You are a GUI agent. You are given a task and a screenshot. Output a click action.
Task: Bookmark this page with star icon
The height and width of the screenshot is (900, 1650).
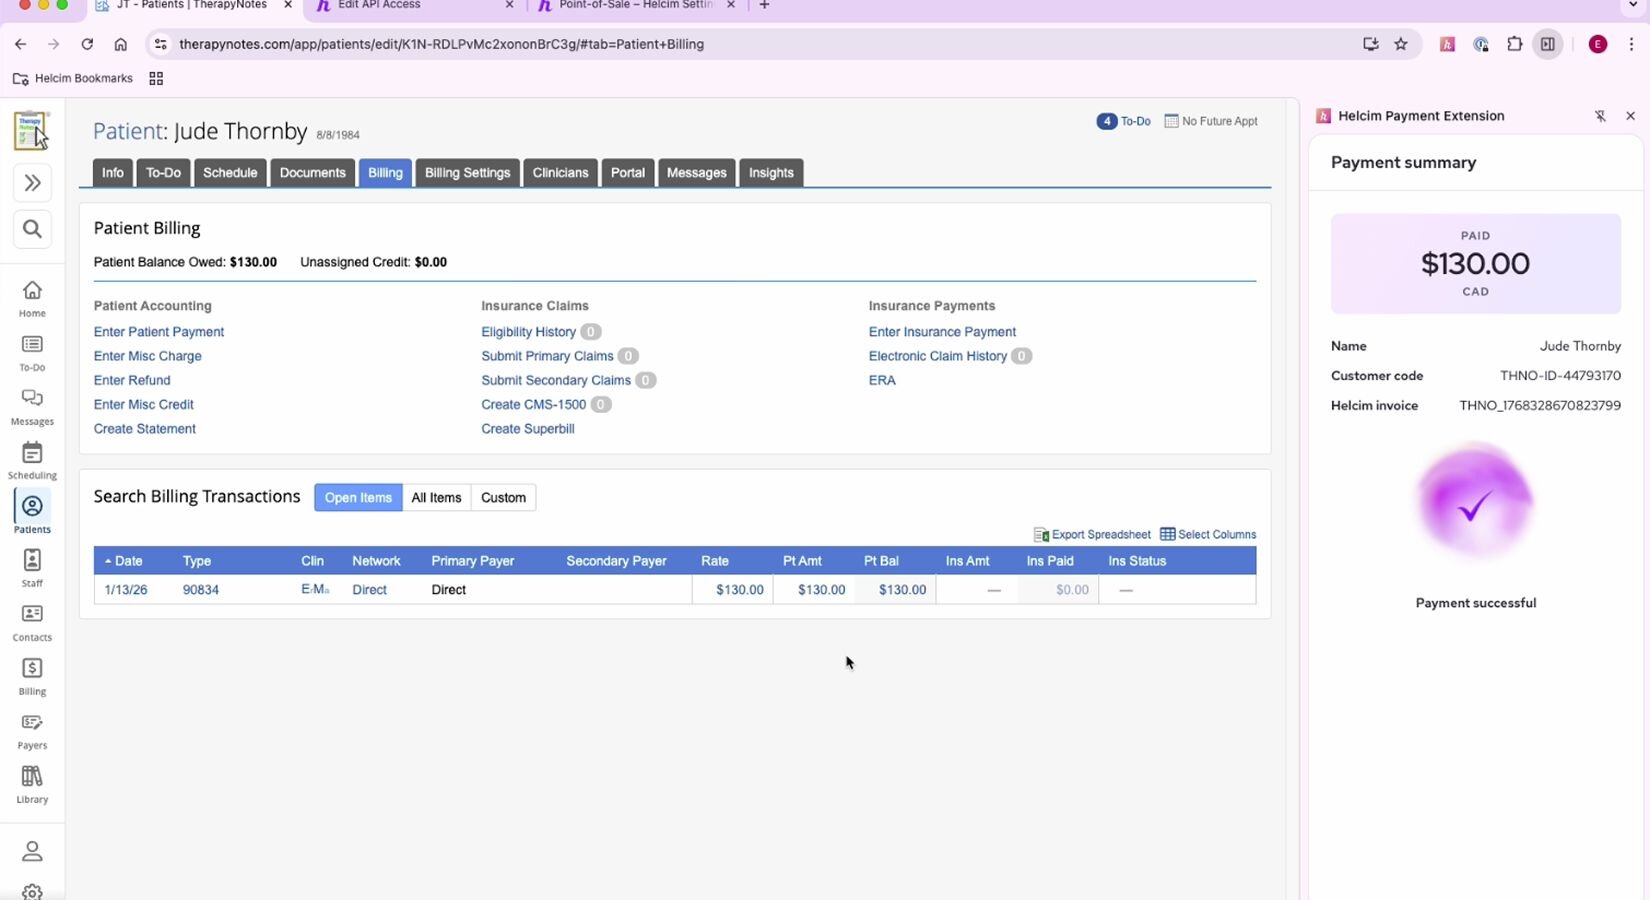pos(1401,44)
